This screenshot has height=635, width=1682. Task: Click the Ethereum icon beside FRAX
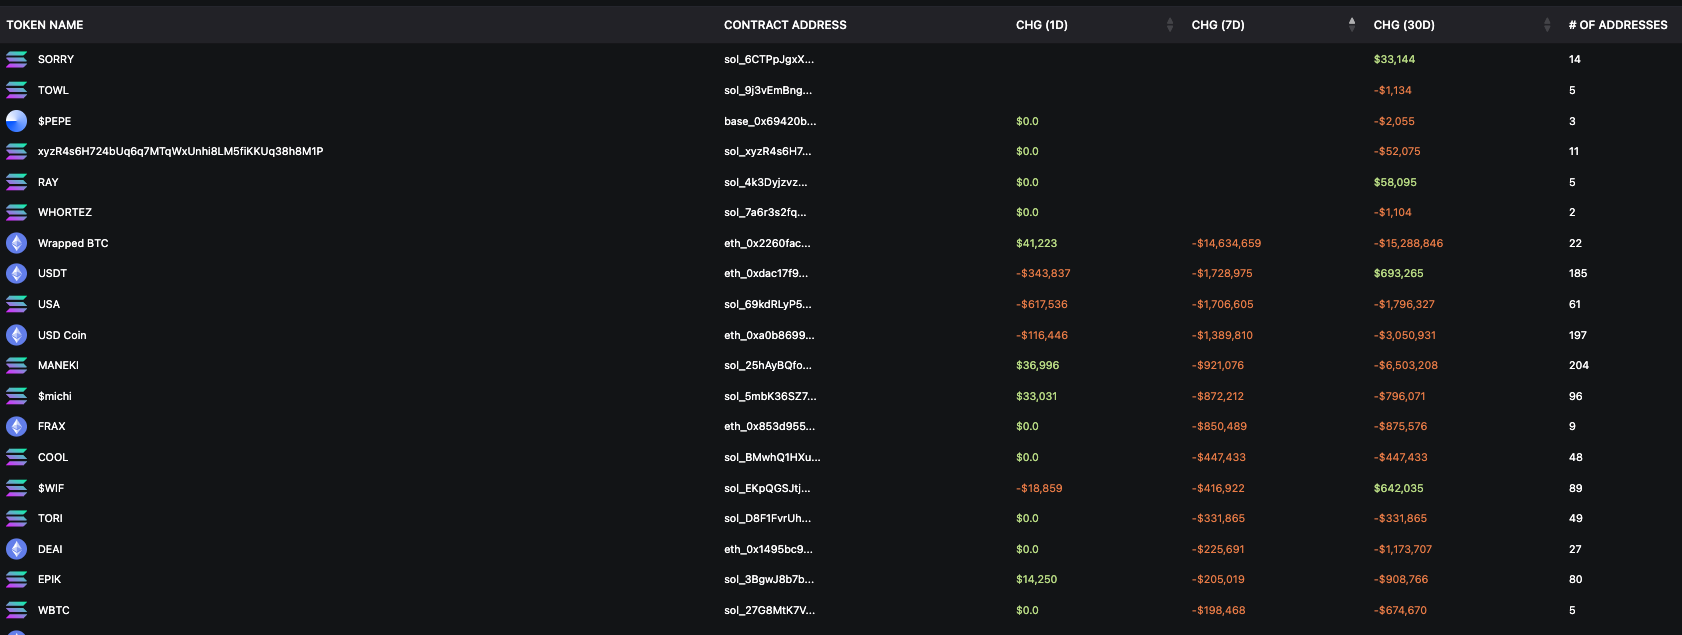pos(17,427)
